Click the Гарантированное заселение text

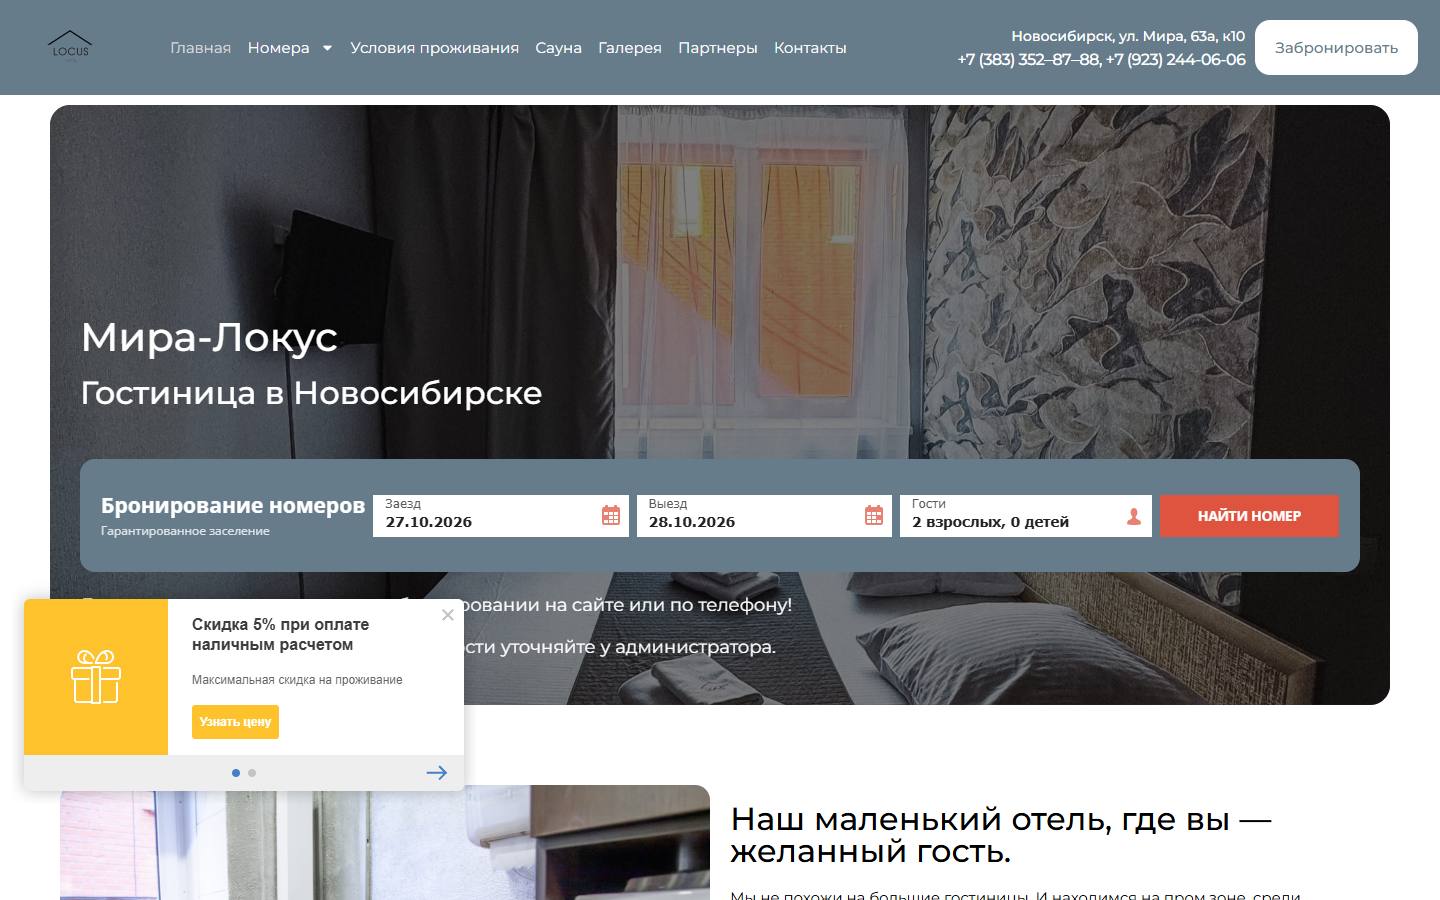[185, 531]
